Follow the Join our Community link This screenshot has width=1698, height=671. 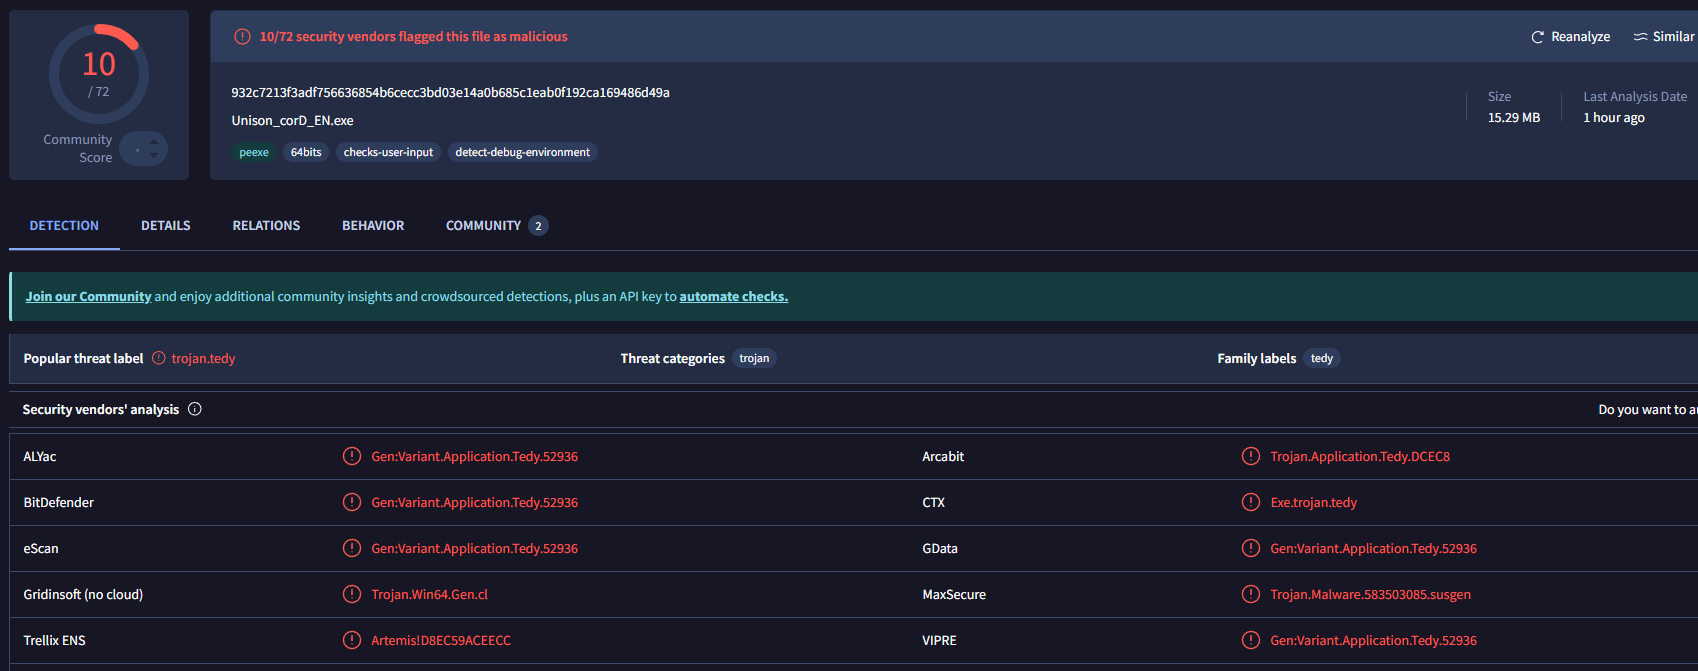coord(88,297)
